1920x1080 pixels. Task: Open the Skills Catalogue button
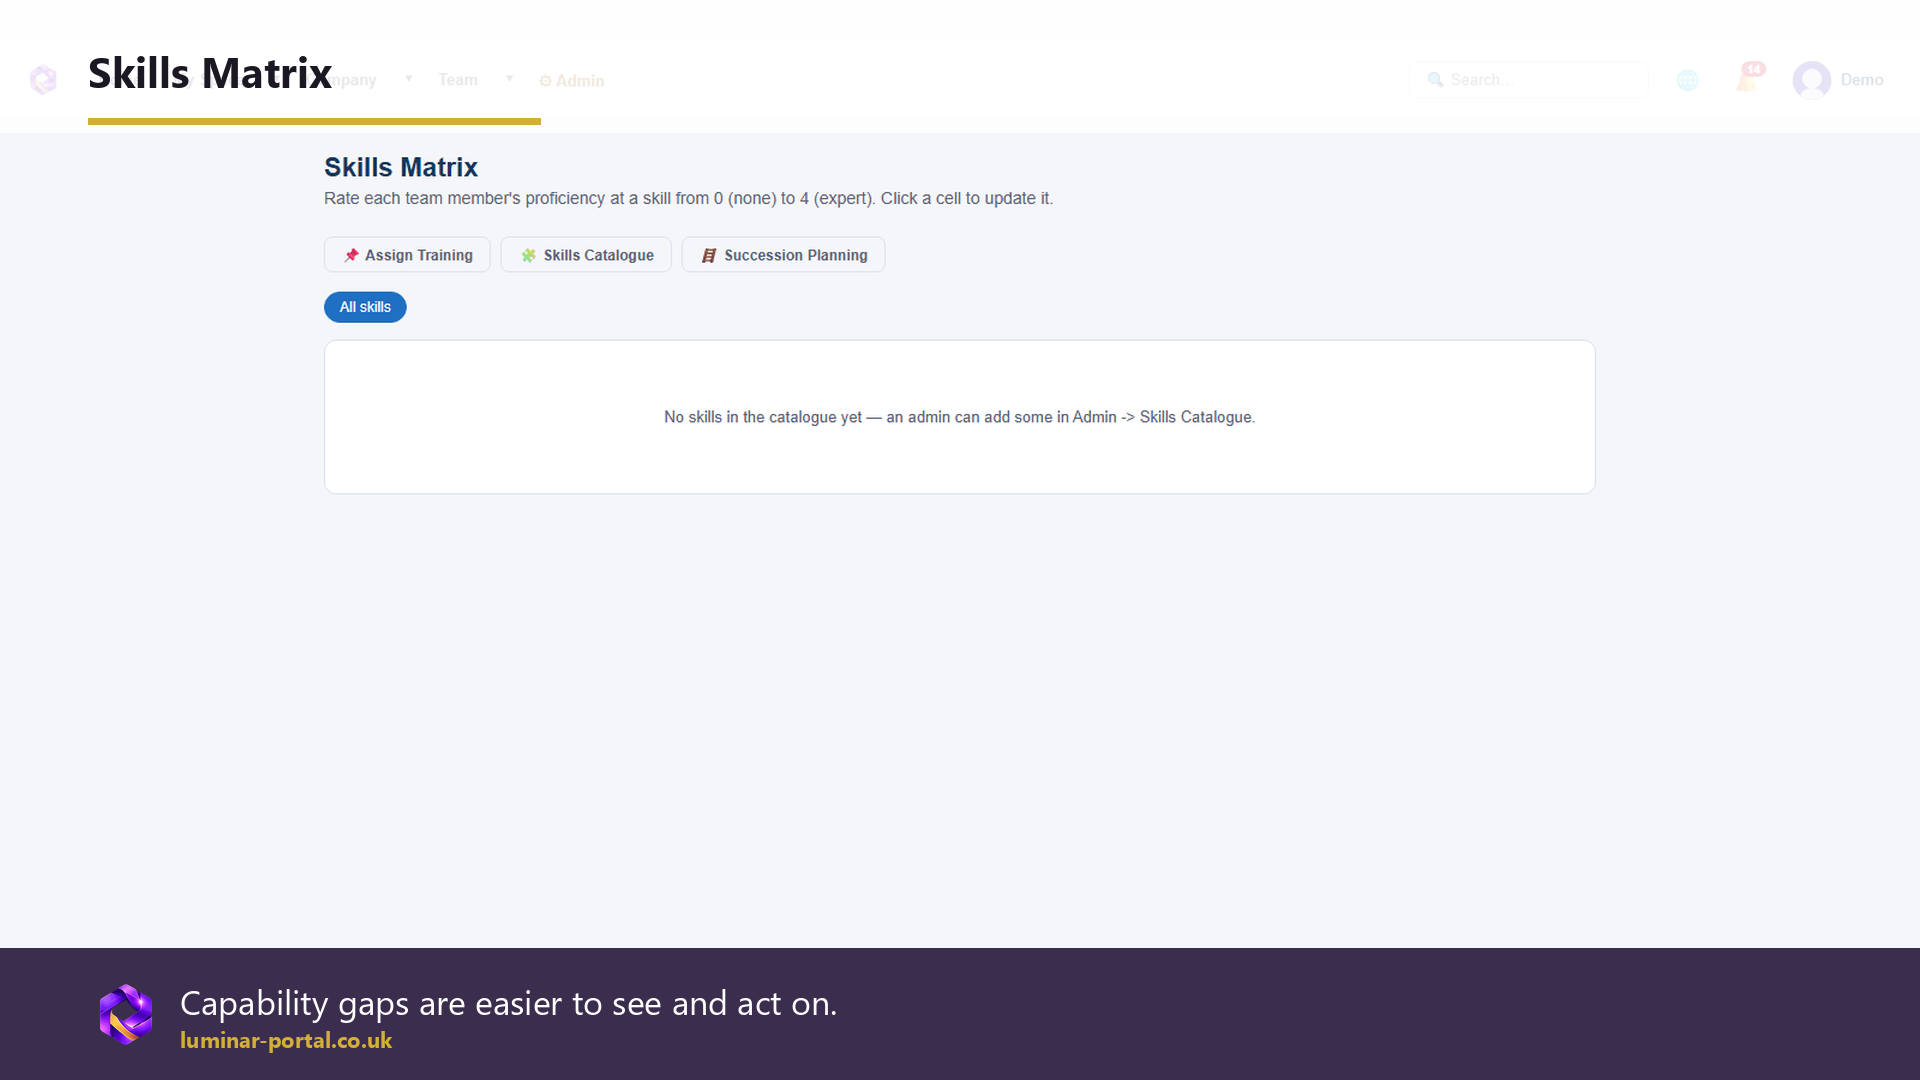tap(586, 255)
